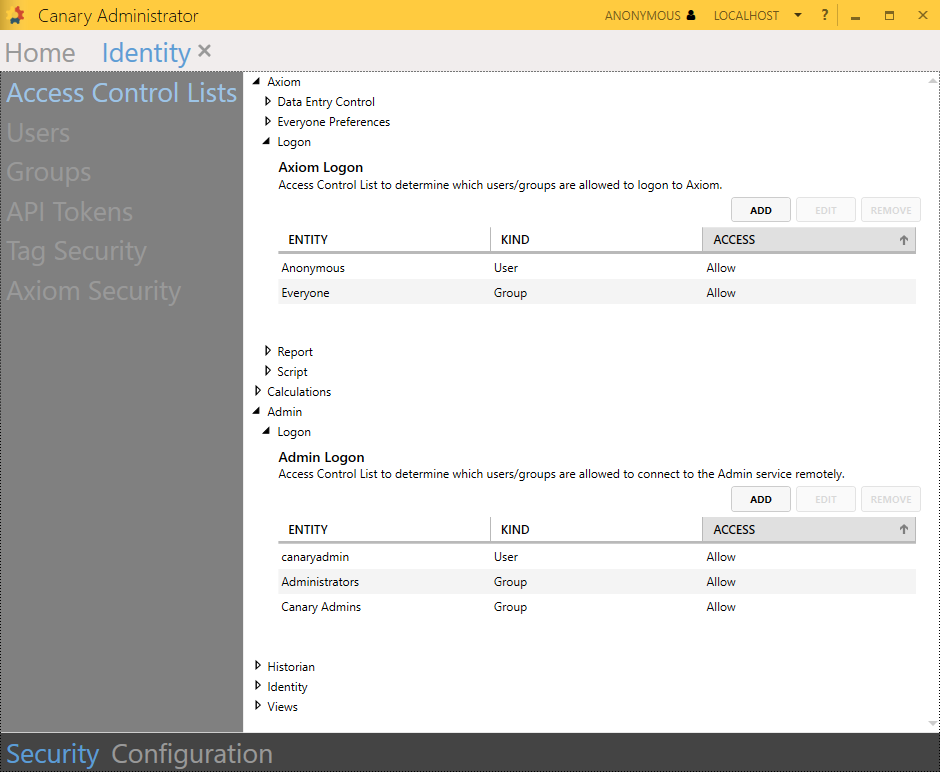Open the LOCALHOST dropdown arrow
The width and height of the screenshot is (940, 772).
[797, 15]
